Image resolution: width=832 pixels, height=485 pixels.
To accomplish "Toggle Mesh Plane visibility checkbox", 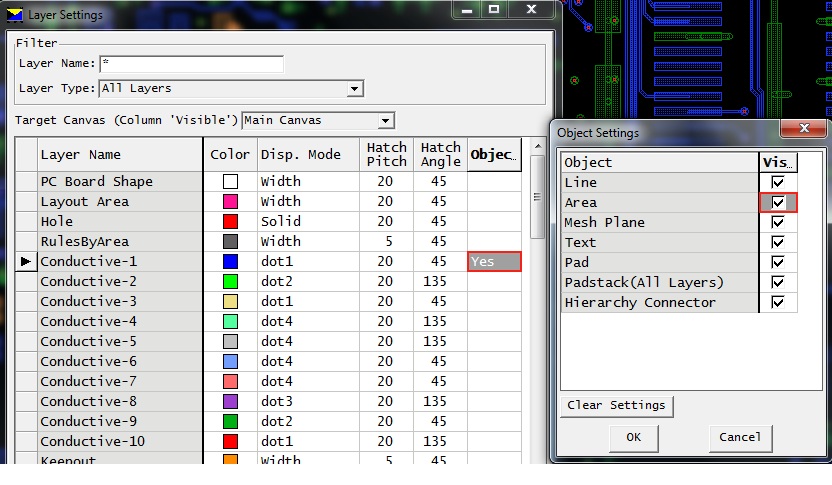I will 778,223.
